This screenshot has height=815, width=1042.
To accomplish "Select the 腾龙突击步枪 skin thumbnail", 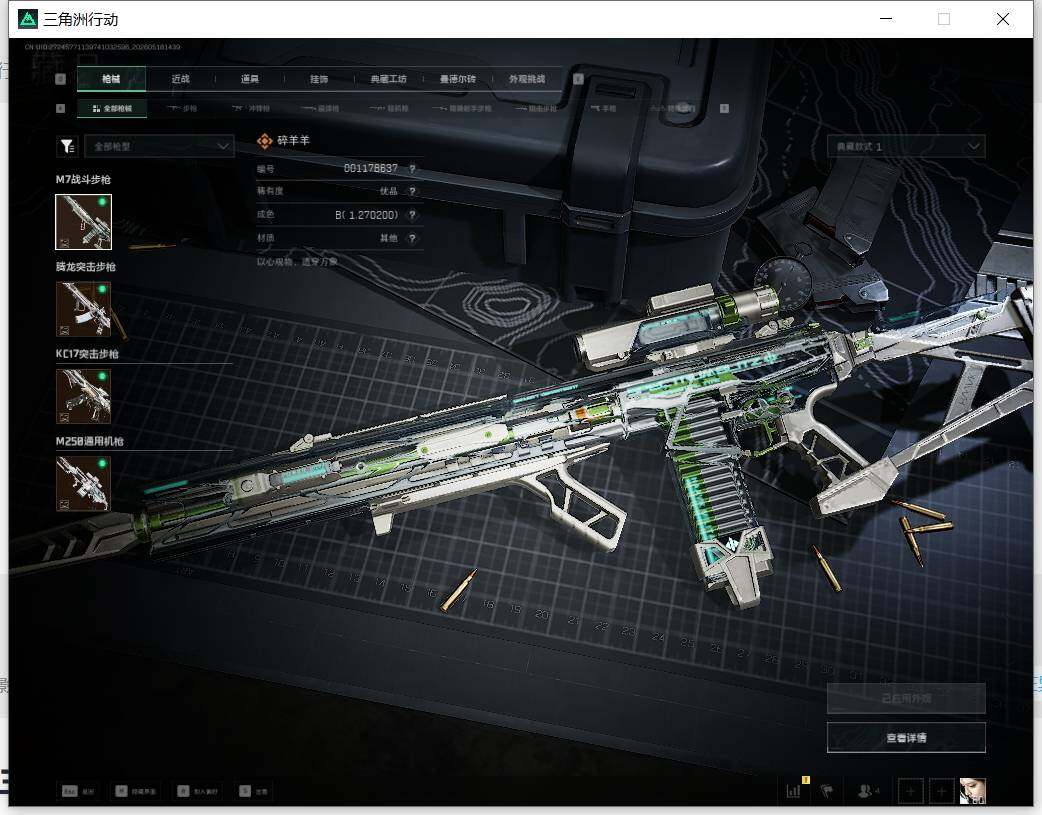I will (x=83, y=309).
